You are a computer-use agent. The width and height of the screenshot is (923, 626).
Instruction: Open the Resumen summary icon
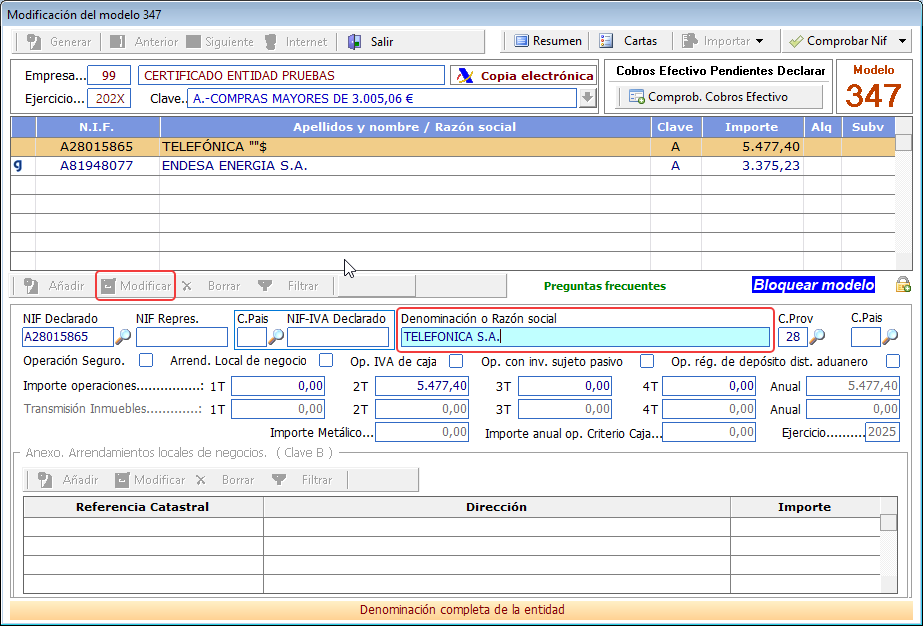[x=521, y=41]
